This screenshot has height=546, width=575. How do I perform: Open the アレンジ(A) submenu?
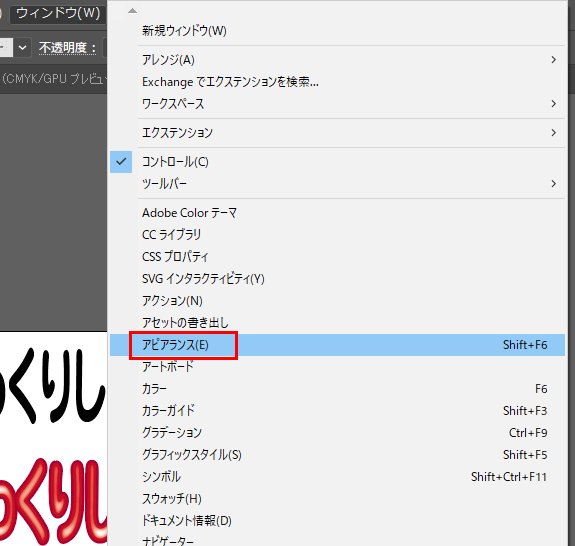coord(337,60)
